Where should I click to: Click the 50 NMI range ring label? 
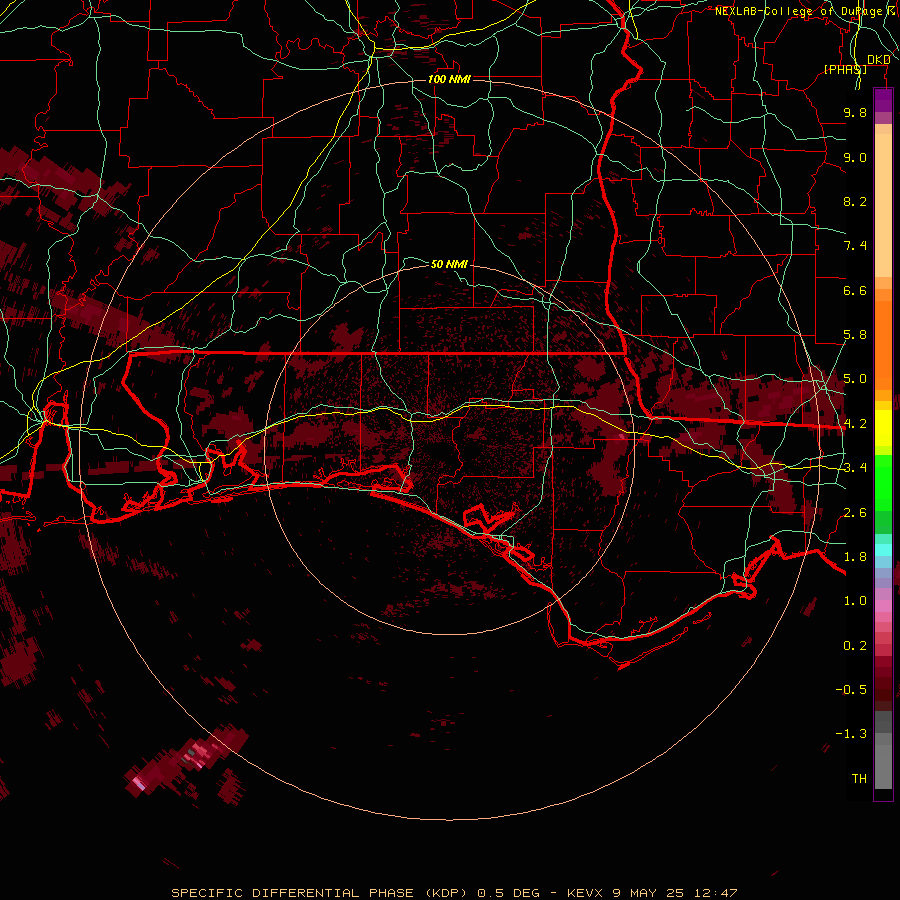click(x=449, y=264)
